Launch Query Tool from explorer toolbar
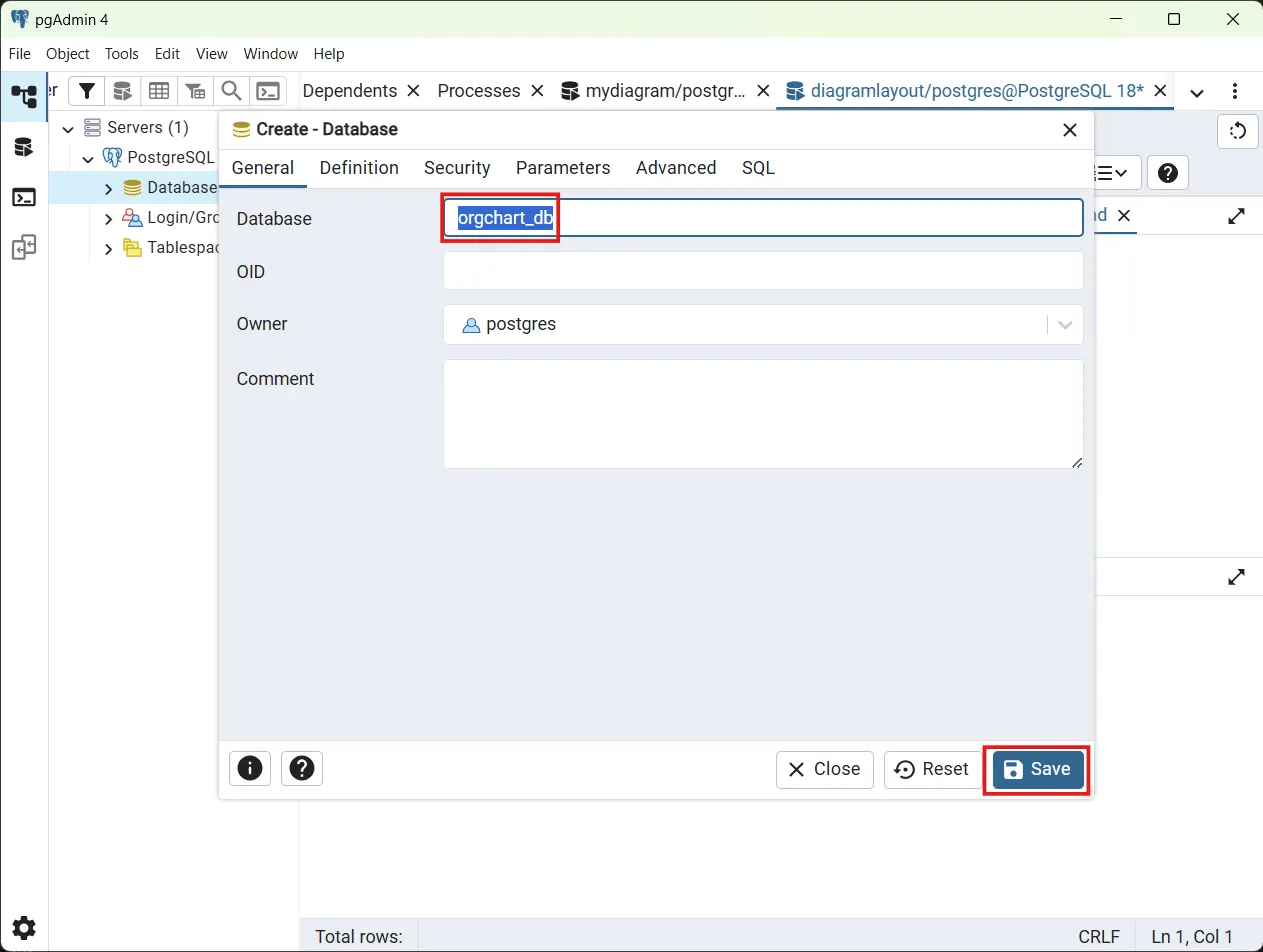 click(123, 91)
